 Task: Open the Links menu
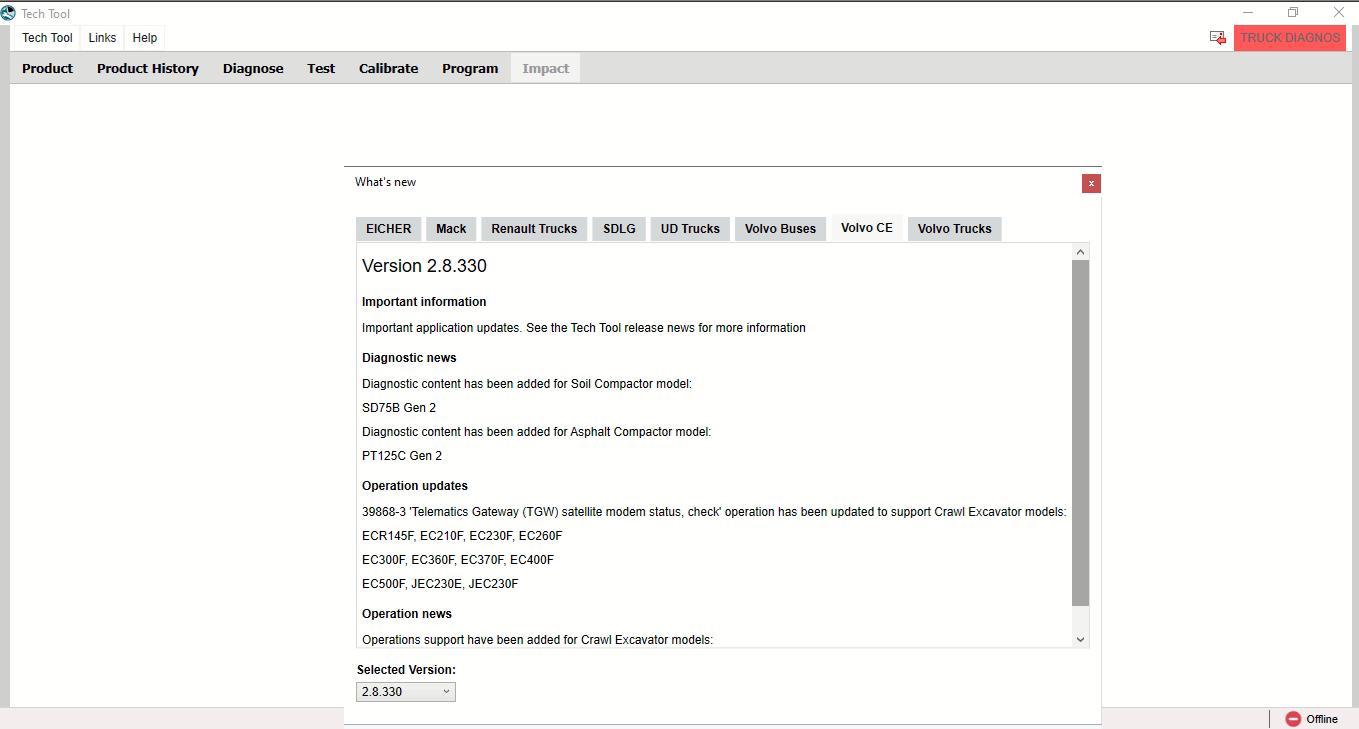click(x=102, y=38)
